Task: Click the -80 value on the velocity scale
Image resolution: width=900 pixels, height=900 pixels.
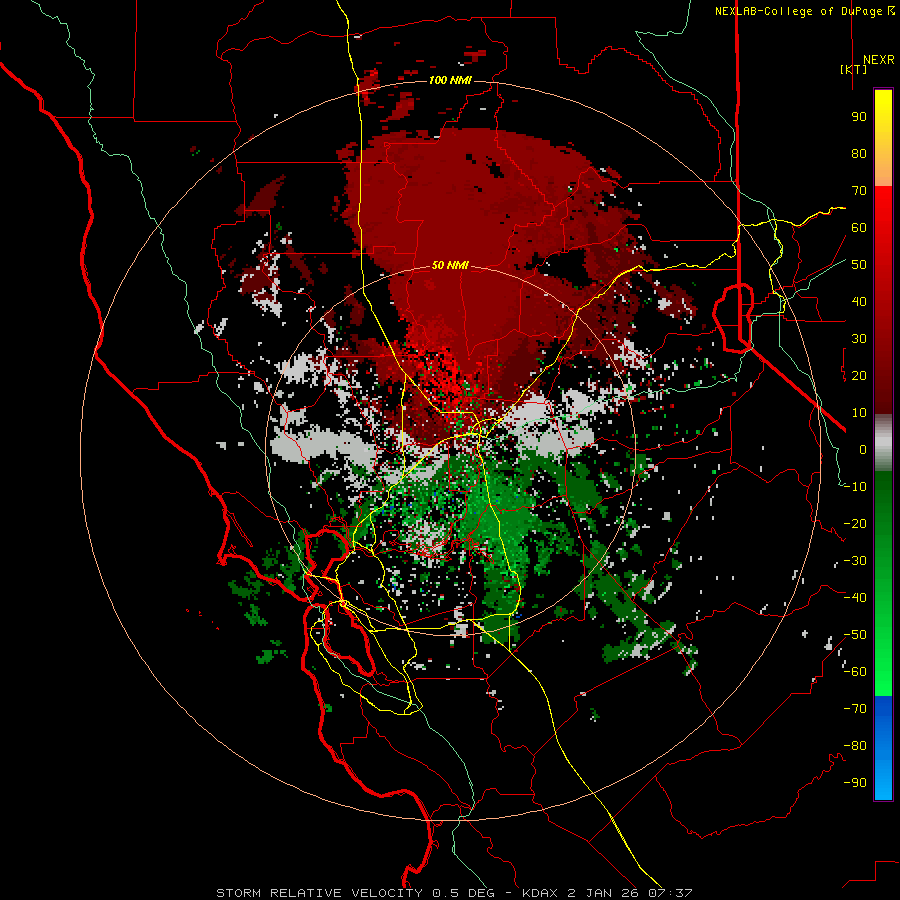Action: [855, 746]
